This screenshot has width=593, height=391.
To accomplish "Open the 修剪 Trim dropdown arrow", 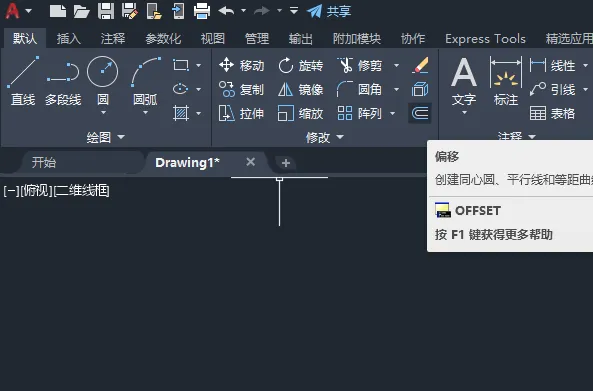I will pyautogui.click(x=396, y=65).
